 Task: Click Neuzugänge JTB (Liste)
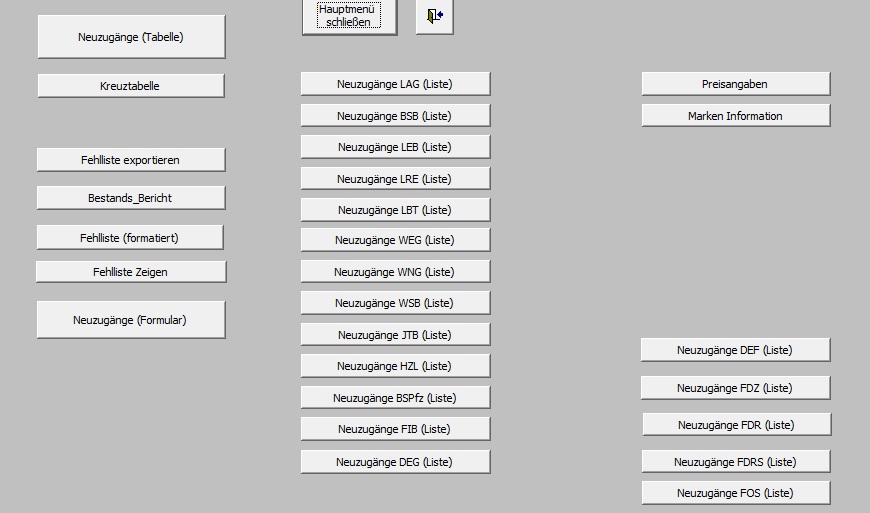tap(395, 335)
